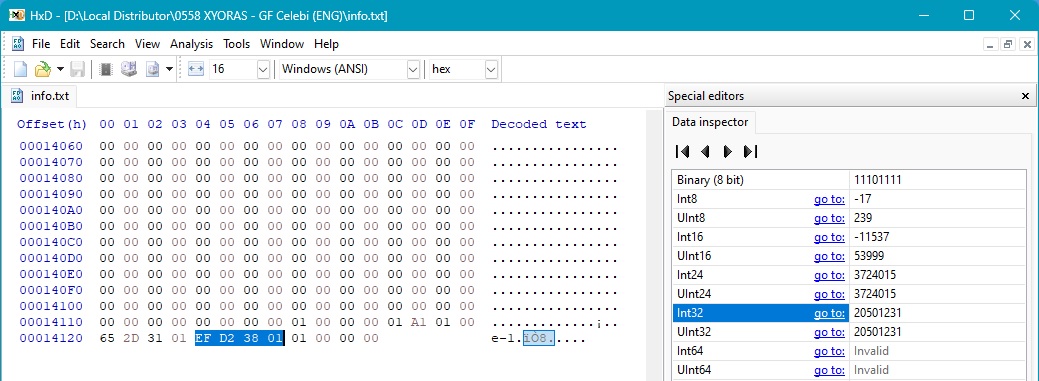Open the Help menu
Viewport: 1039px width, 381px height.
click(x=326, y=44)
